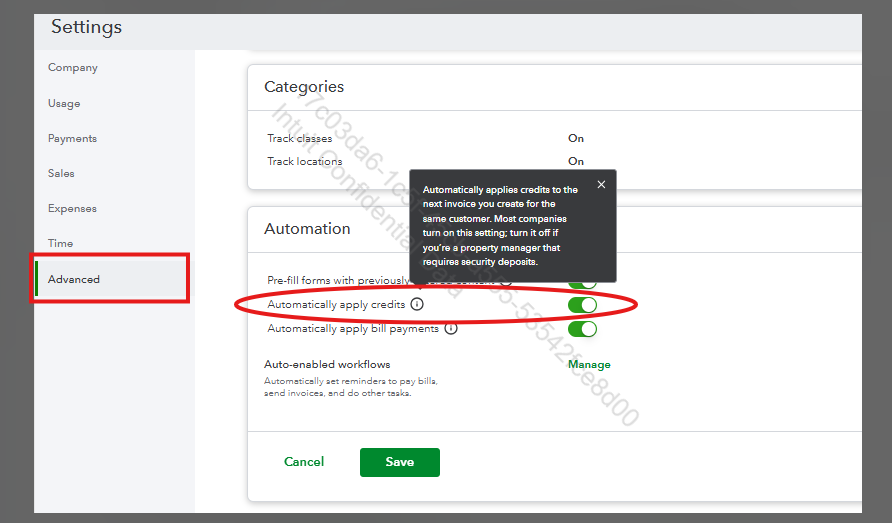
Task: Disable Automatically apply bill payments switch
Action: pyautogui.click(x=582, y=329)
